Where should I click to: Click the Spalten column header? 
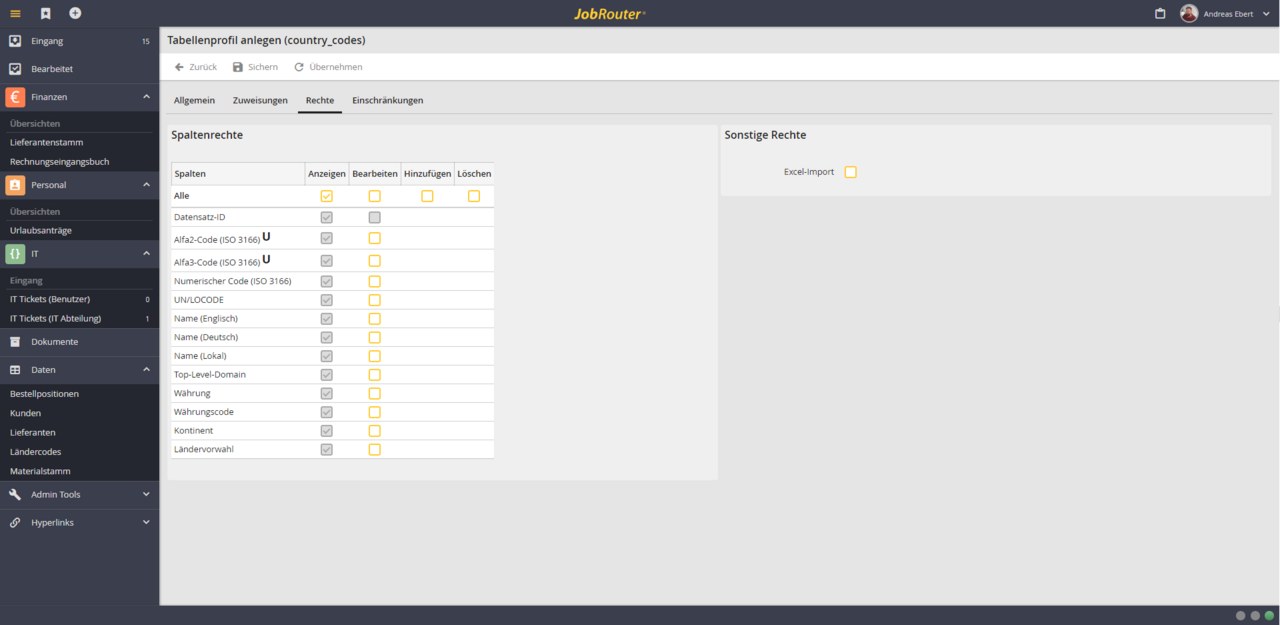(237, 174)
